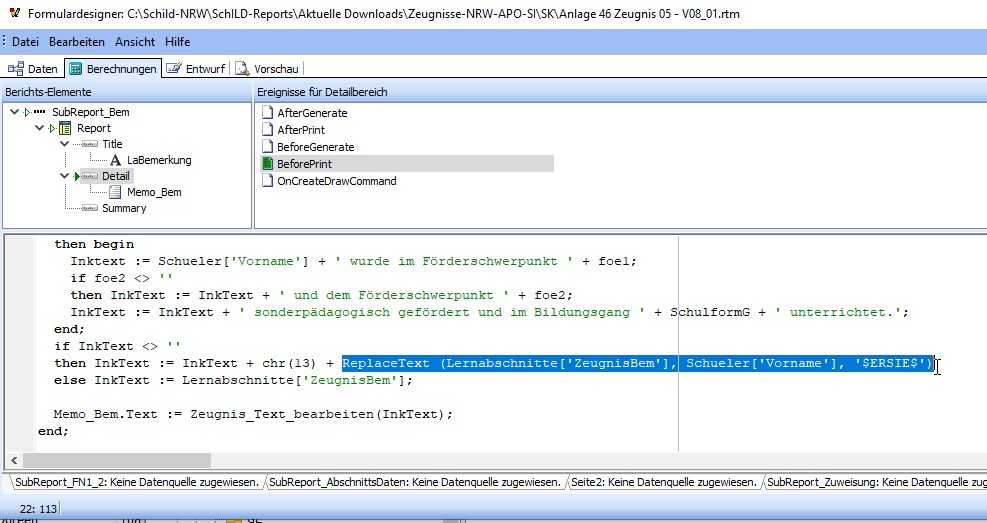Open the Hilfe menu
This screenshot has width=987, height=523.
point(178,42)
